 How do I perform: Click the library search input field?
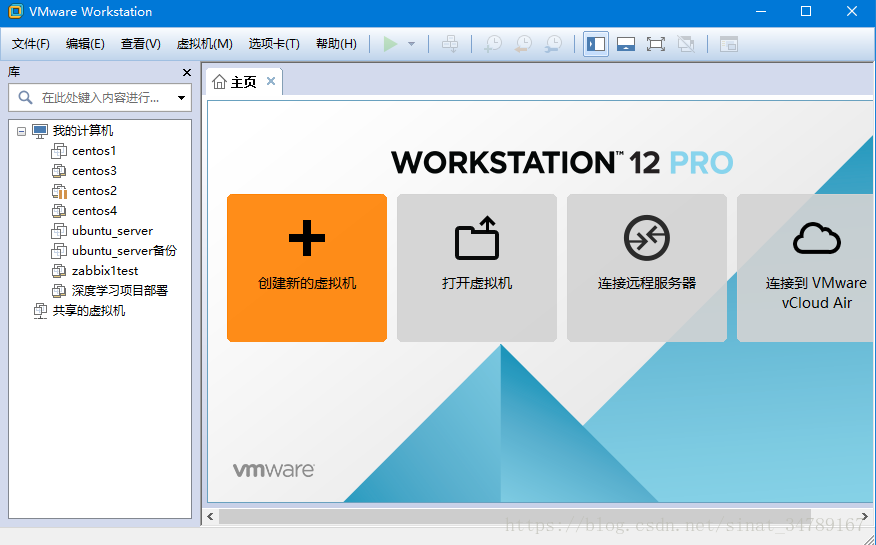[101, 98]
